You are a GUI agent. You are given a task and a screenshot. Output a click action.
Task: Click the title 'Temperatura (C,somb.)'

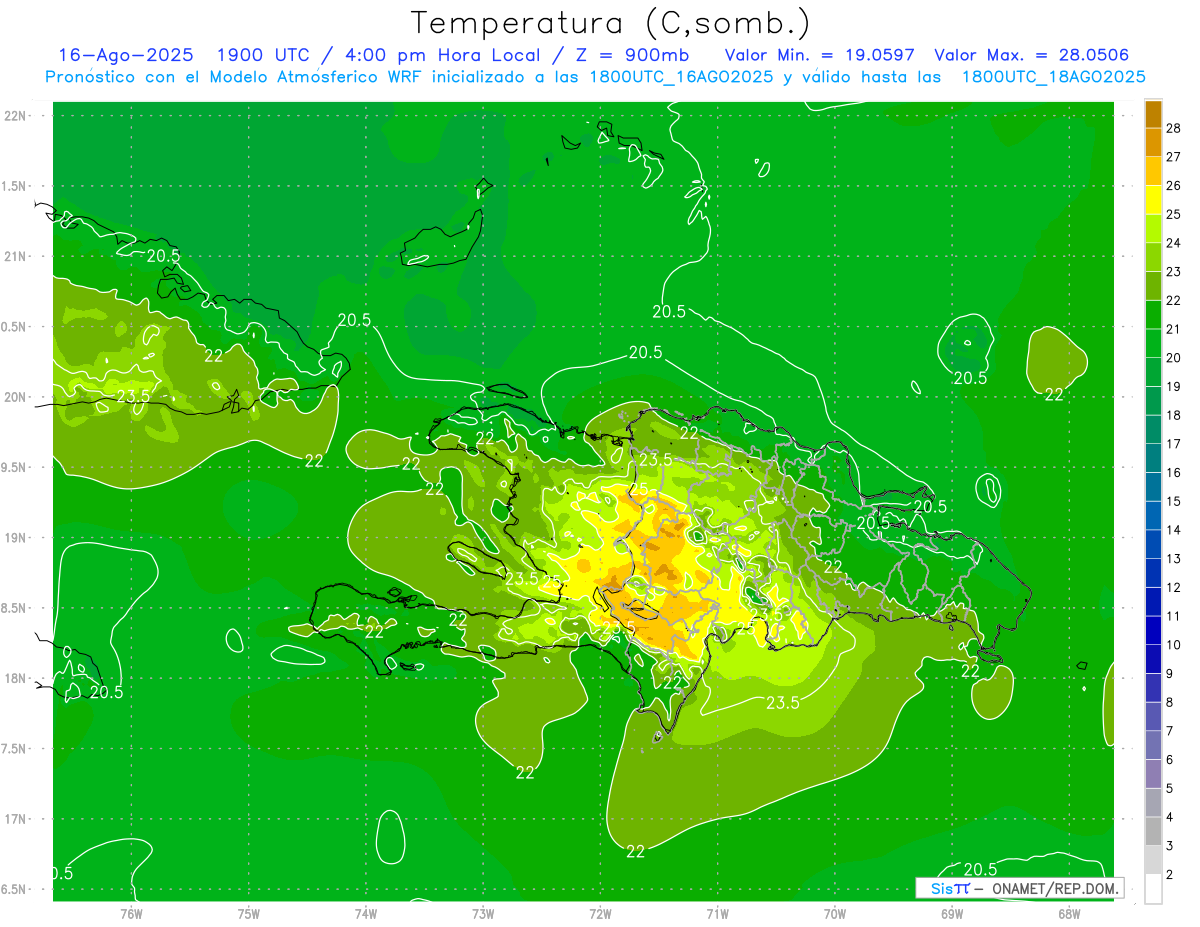pos(610,24)
